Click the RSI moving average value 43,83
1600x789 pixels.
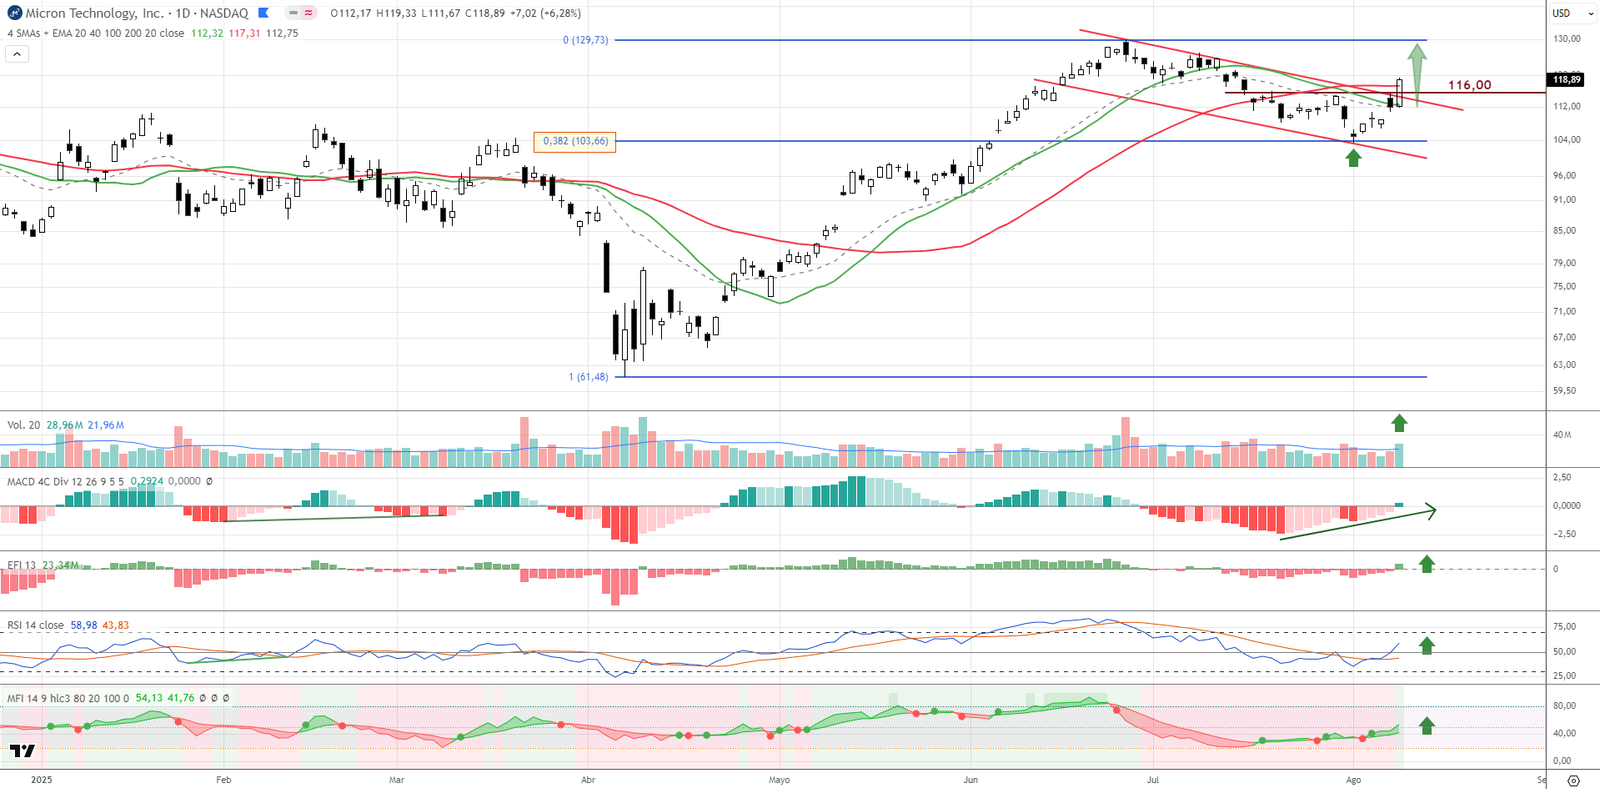pos(116,625)
